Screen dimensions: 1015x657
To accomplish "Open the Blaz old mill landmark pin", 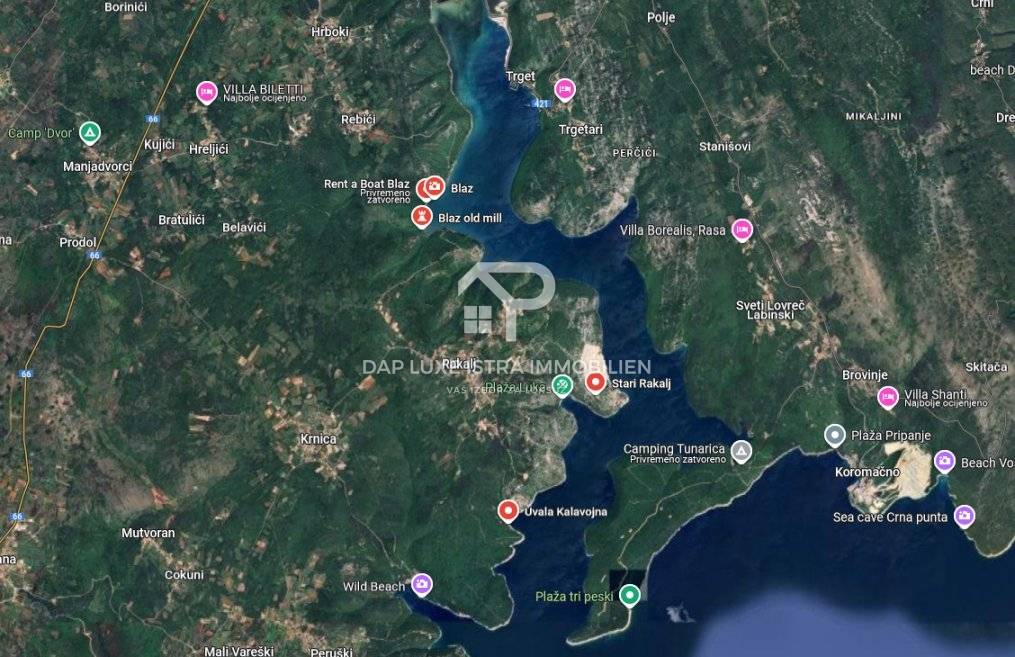I will click(422, 217).
